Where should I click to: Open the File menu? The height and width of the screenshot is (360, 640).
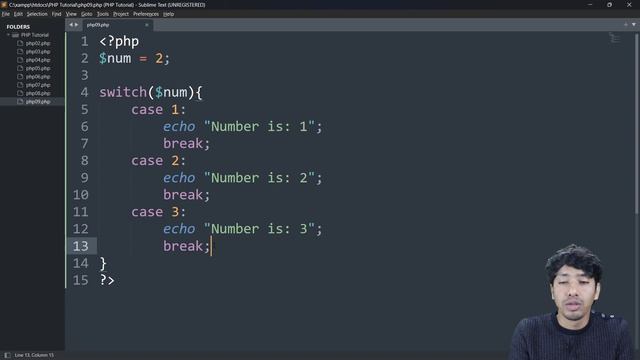[6, 14]
